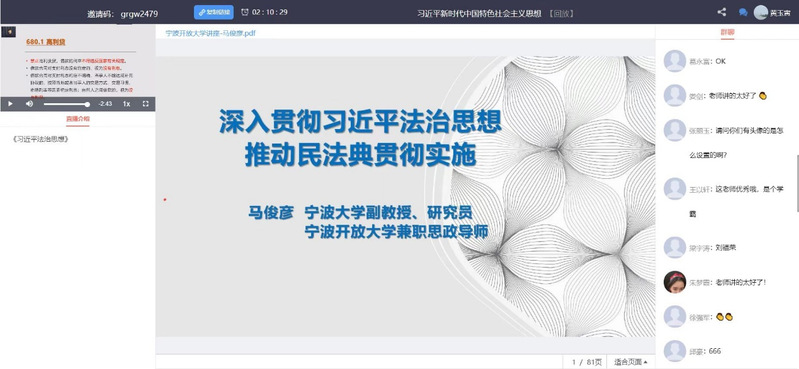The height and width of the screenshot is (369, 799).
Task: Open the 适合页面 page fit dropdown
Action: coord(630,362)
